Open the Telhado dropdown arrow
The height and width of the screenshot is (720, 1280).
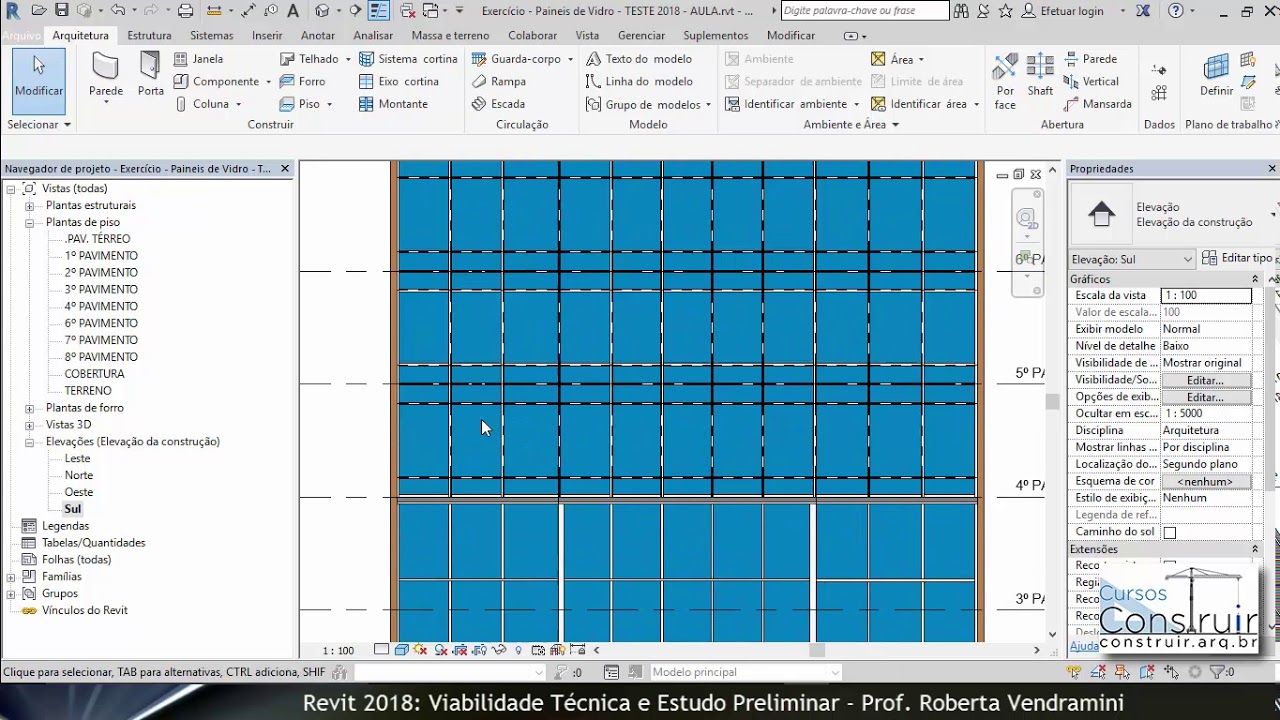click(x=348, y=59)
